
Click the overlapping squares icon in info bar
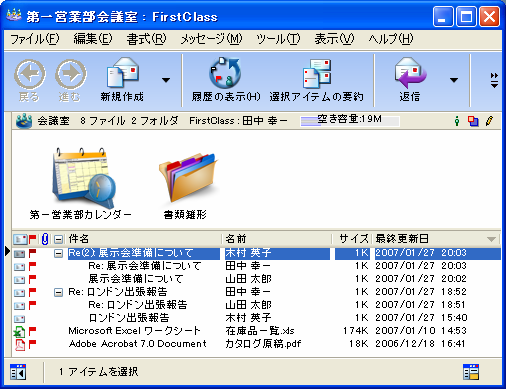[x=473, y=121]
